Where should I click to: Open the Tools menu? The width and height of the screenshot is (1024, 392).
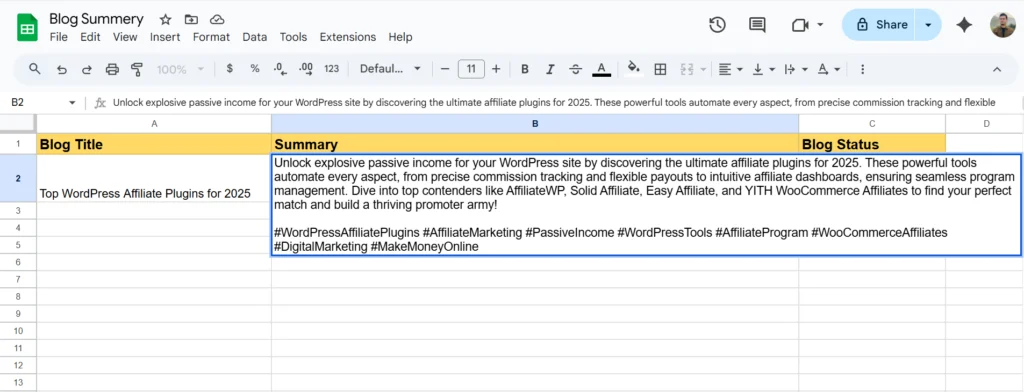[293, 37]
